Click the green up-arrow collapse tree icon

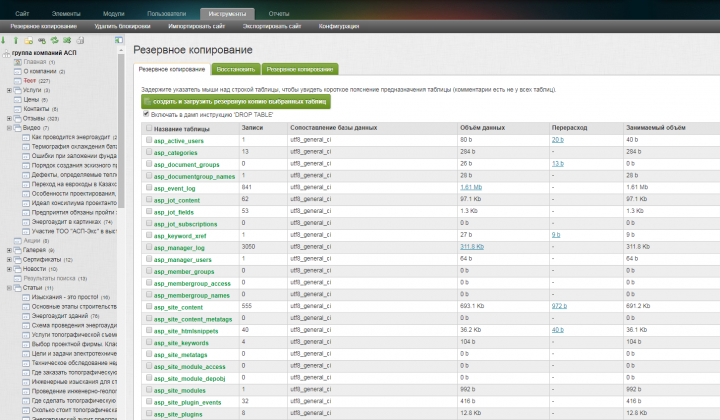(16, 40)
